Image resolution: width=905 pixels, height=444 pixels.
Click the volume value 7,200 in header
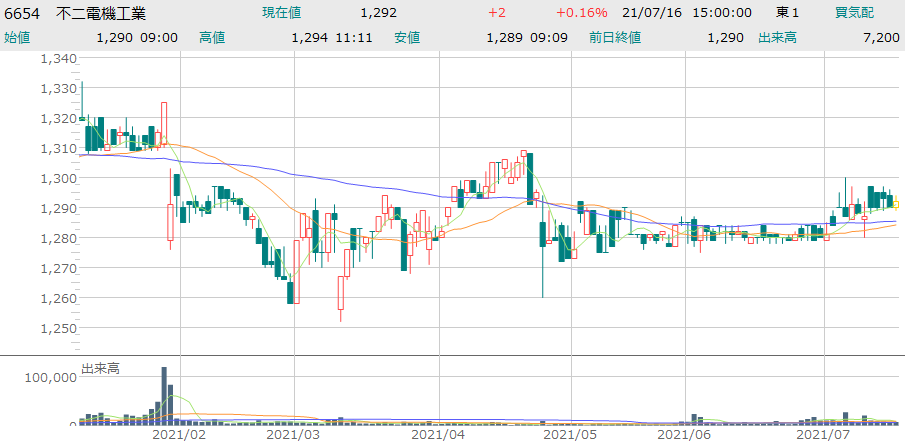pos(880,37)
